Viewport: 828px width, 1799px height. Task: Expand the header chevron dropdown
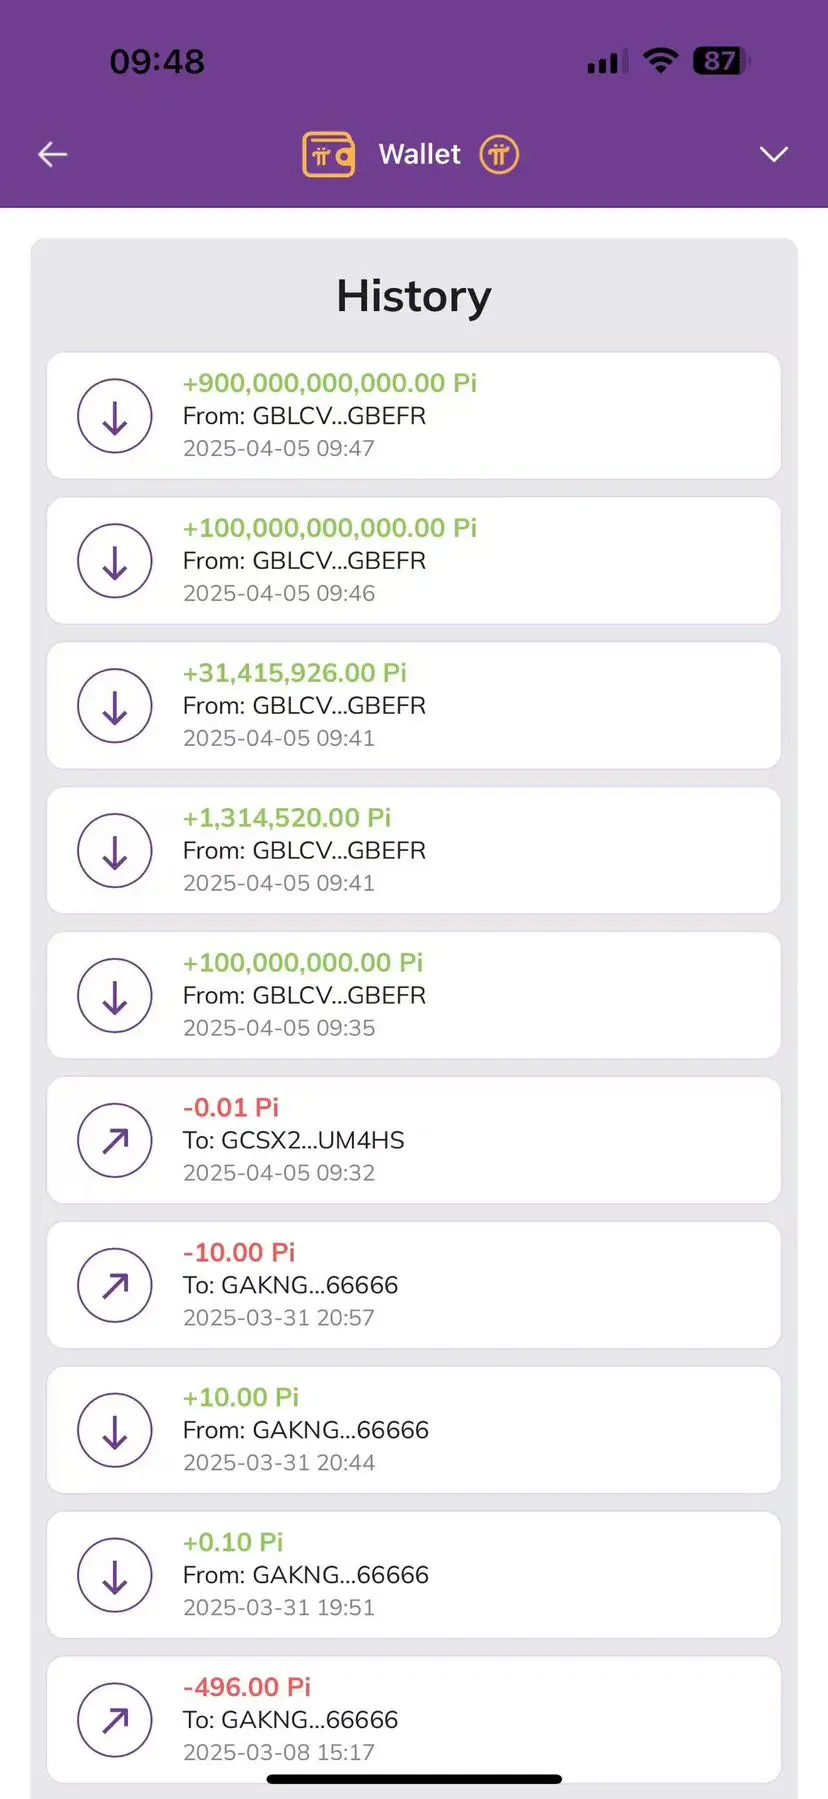click(774, 154)
